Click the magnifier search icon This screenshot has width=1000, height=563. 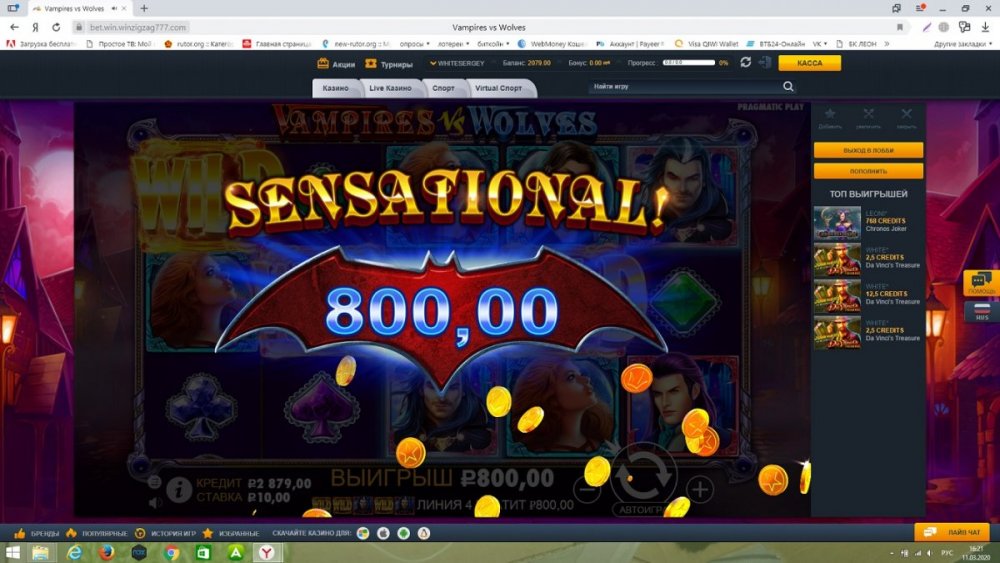click(789, 87)
